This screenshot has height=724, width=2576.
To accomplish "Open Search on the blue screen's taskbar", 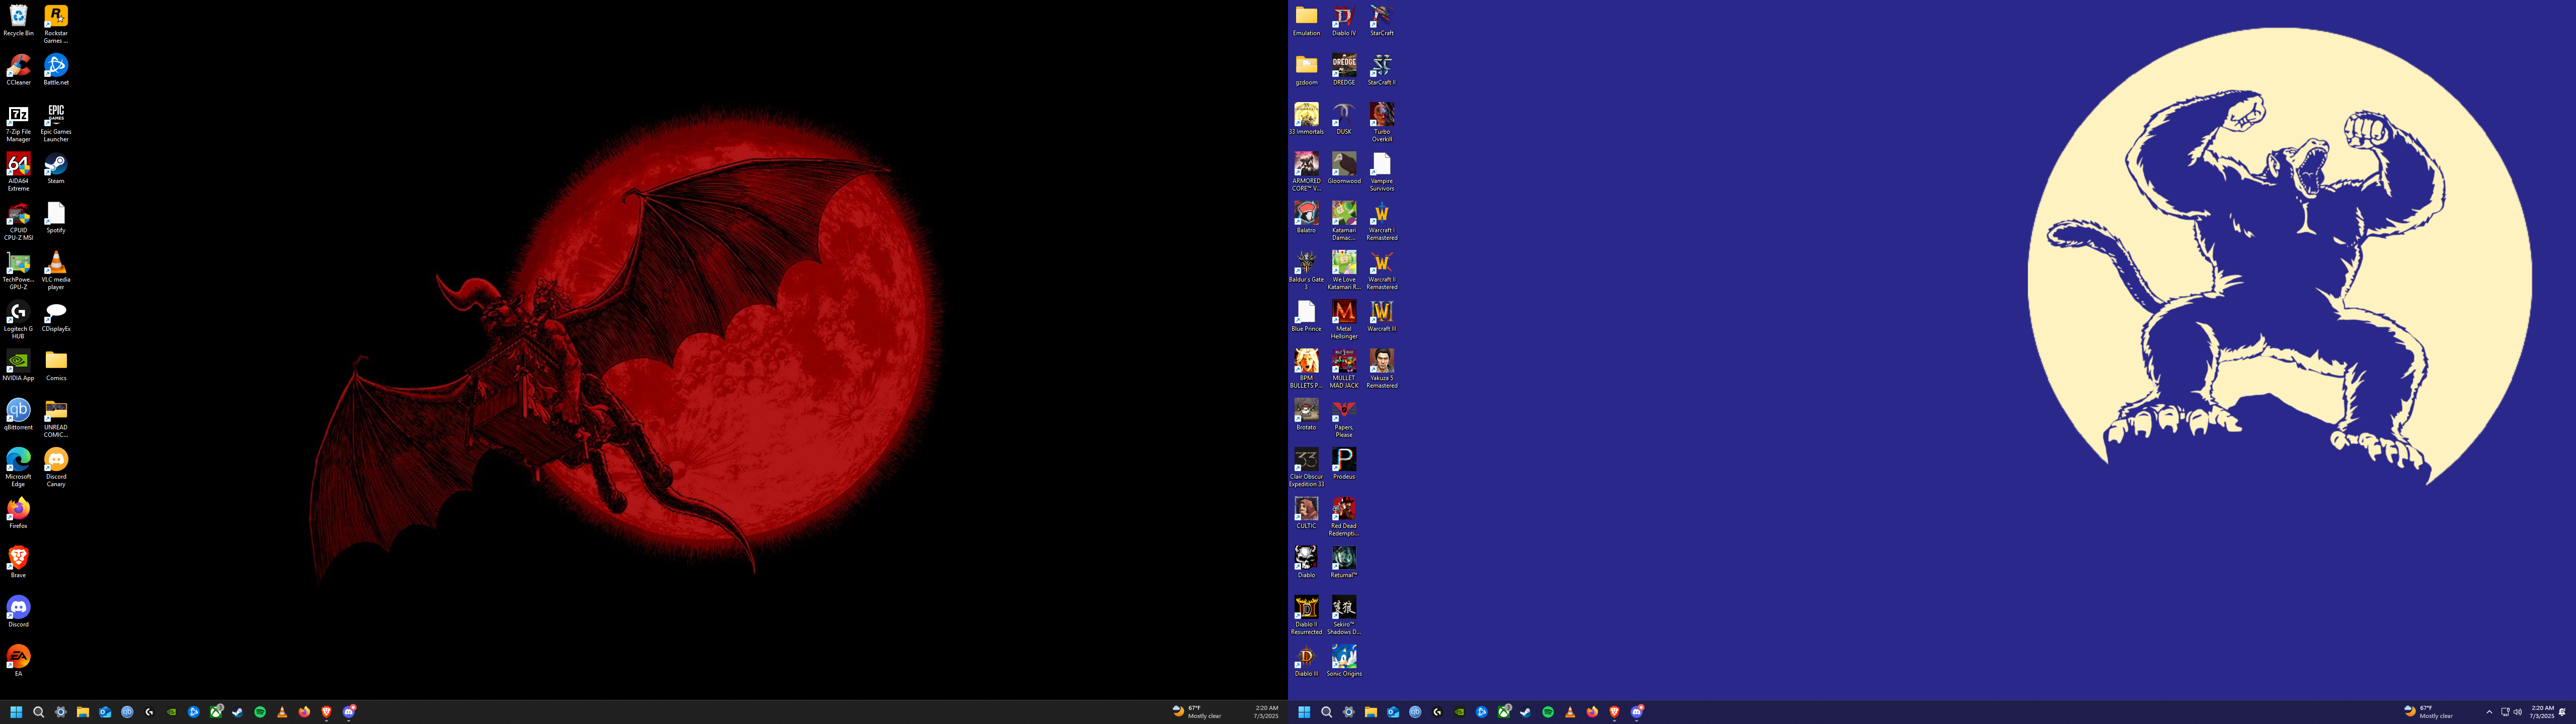I will coord(1326,712).
